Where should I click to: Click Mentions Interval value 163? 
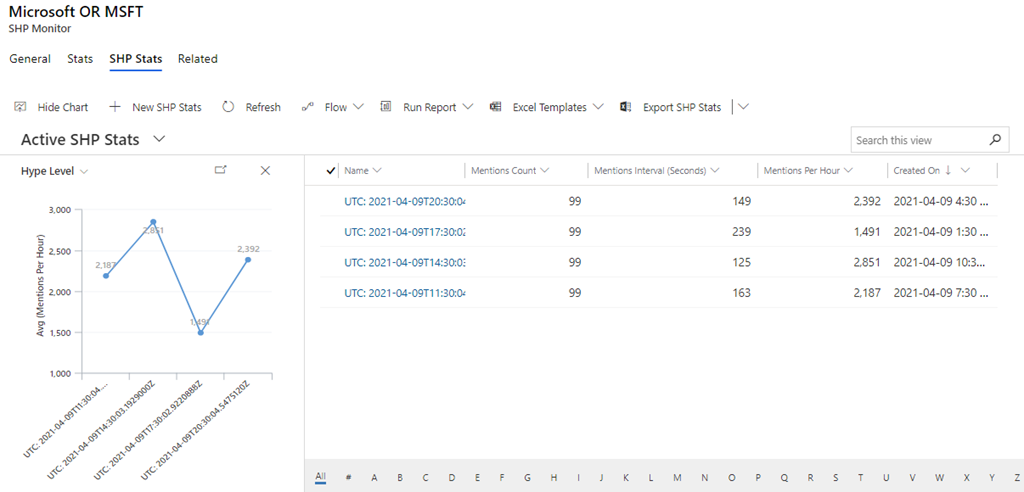742,292
